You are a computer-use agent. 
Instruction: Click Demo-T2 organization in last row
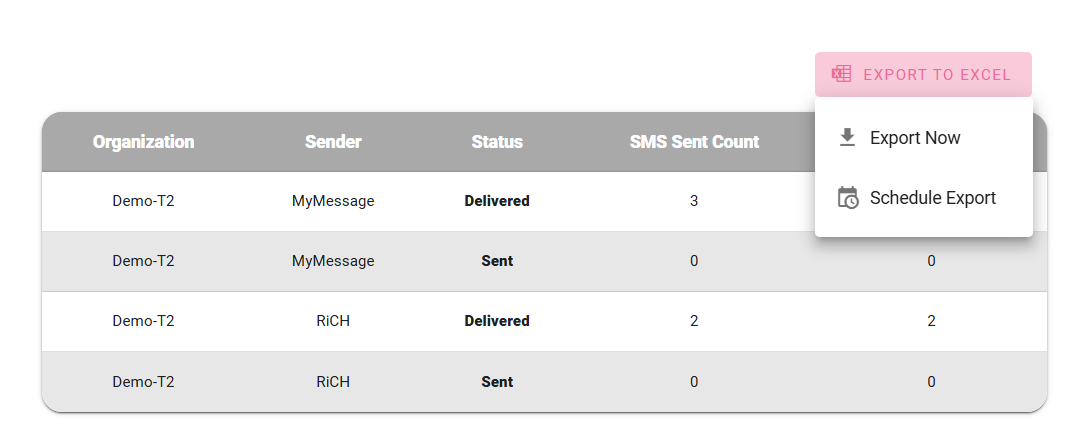click(144, 382)
